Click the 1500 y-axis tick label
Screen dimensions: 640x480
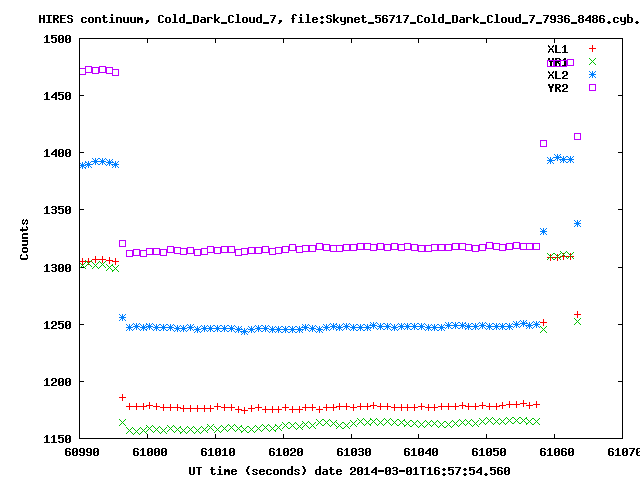click(x=57, y=40)
